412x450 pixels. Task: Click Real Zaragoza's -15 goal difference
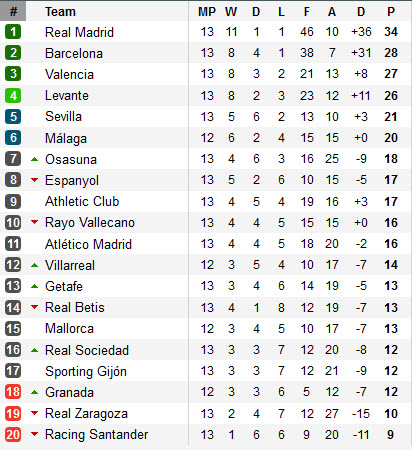[361, 414]
